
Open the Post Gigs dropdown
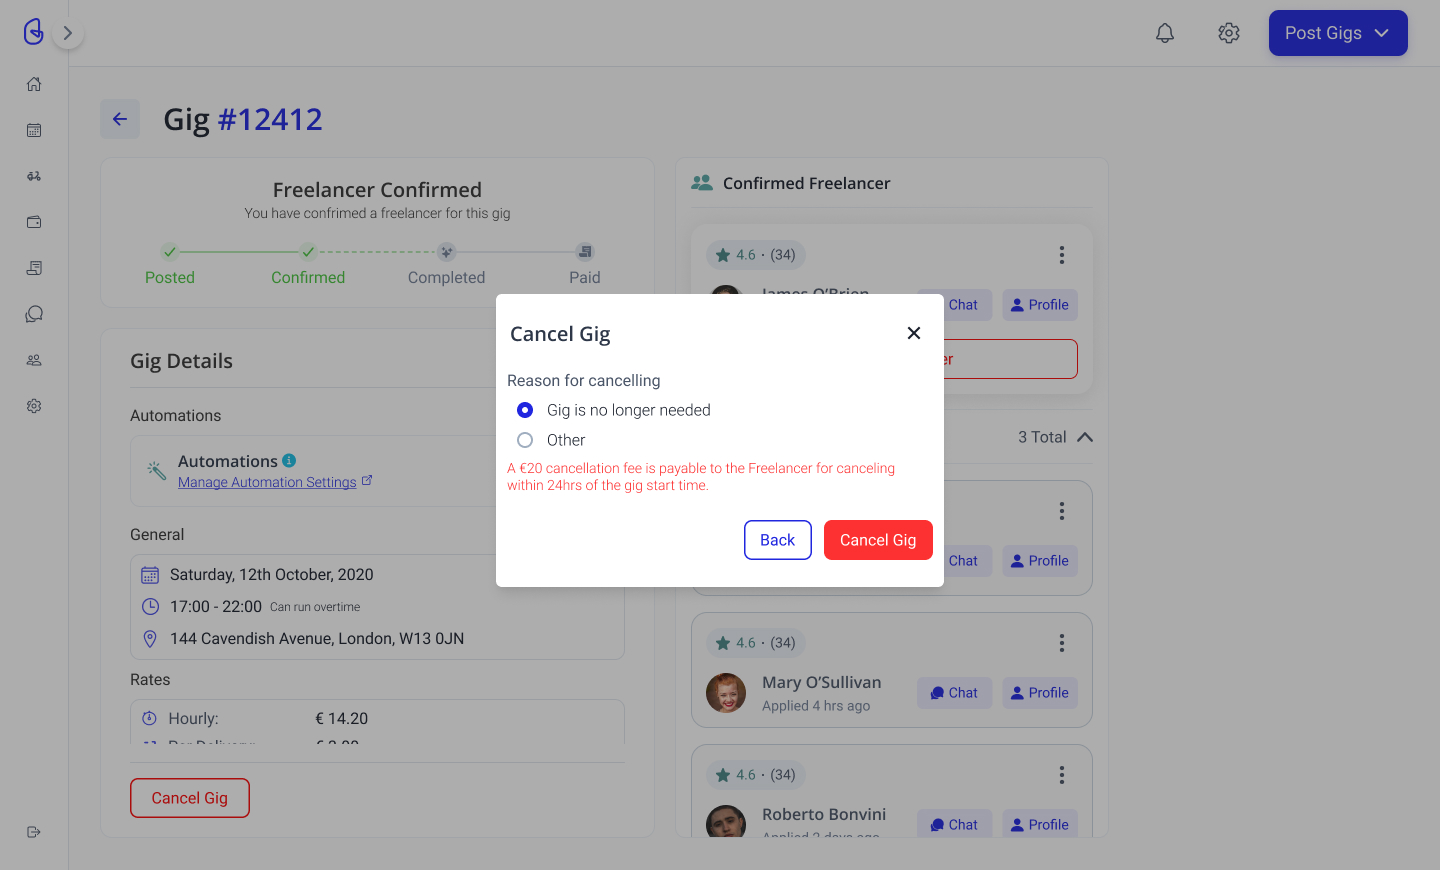tap(1338, 33)
